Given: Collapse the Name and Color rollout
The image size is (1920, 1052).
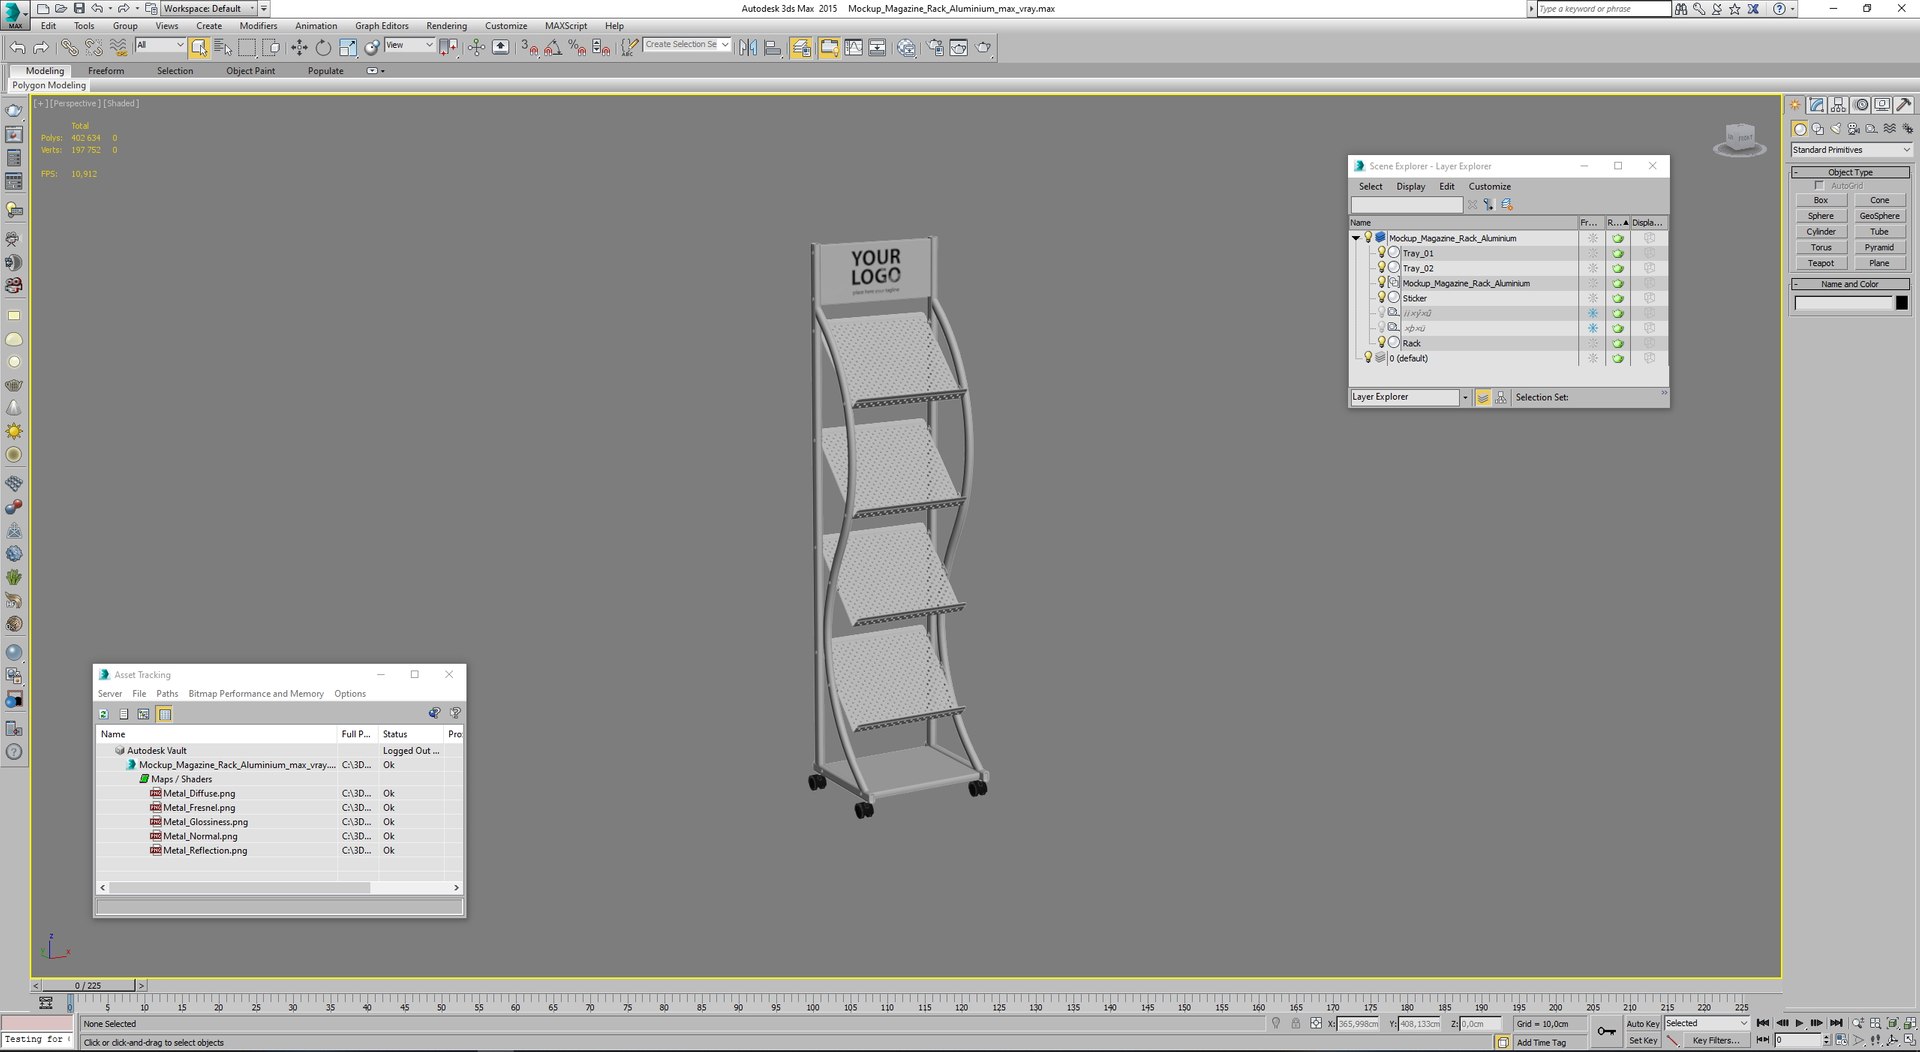Looking at the screenshot, I should tap(1850, 284).
